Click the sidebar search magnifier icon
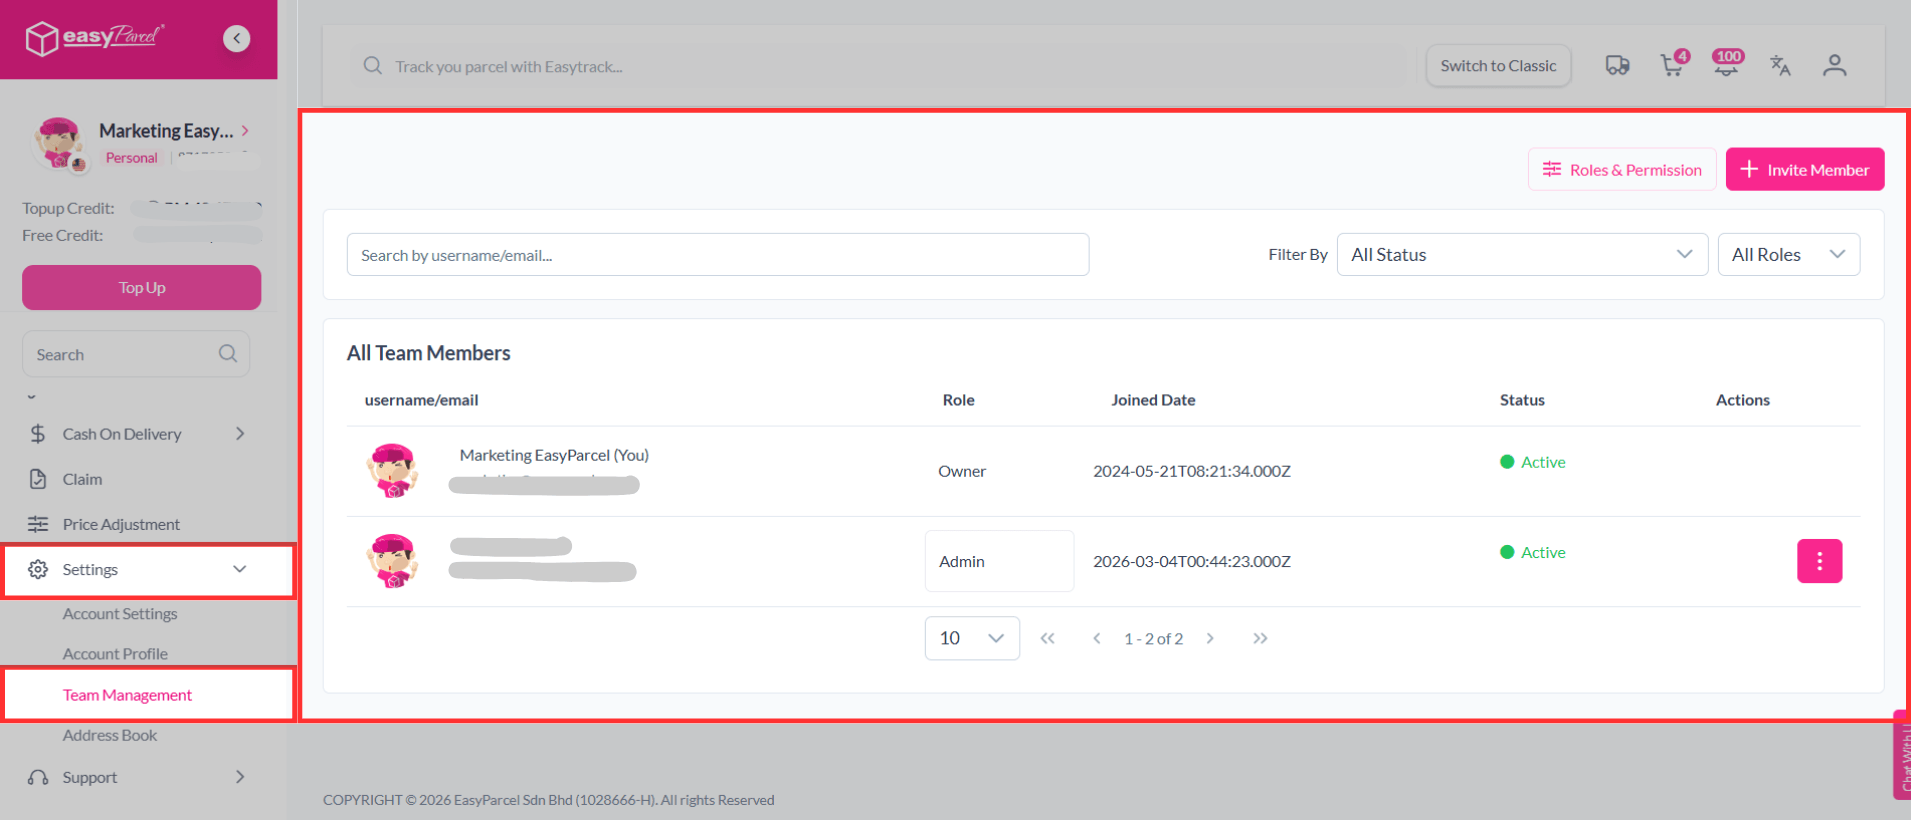This screenshot has height=820, width=1911. pyautogui.click(x=228, y=354)
